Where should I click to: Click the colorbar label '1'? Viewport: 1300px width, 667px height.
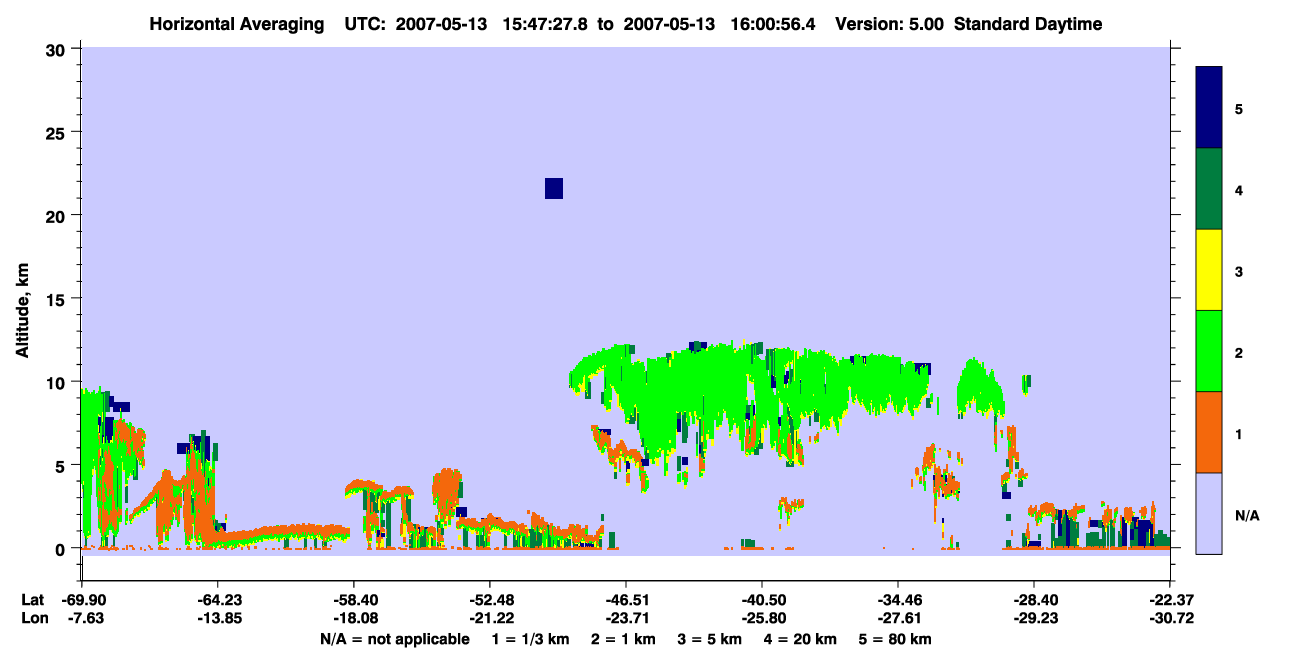pos(1239,434)
